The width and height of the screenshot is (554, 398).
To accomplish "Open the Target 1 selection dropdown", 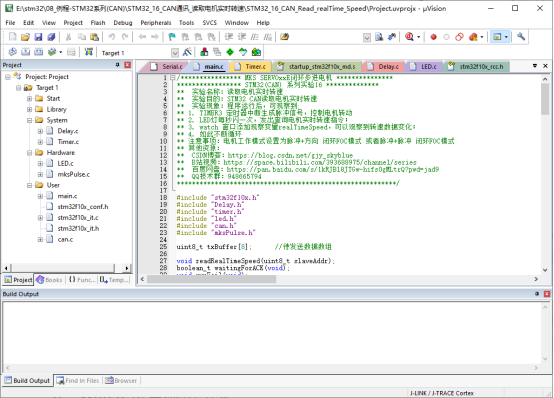I will click(x=175, y=53).
